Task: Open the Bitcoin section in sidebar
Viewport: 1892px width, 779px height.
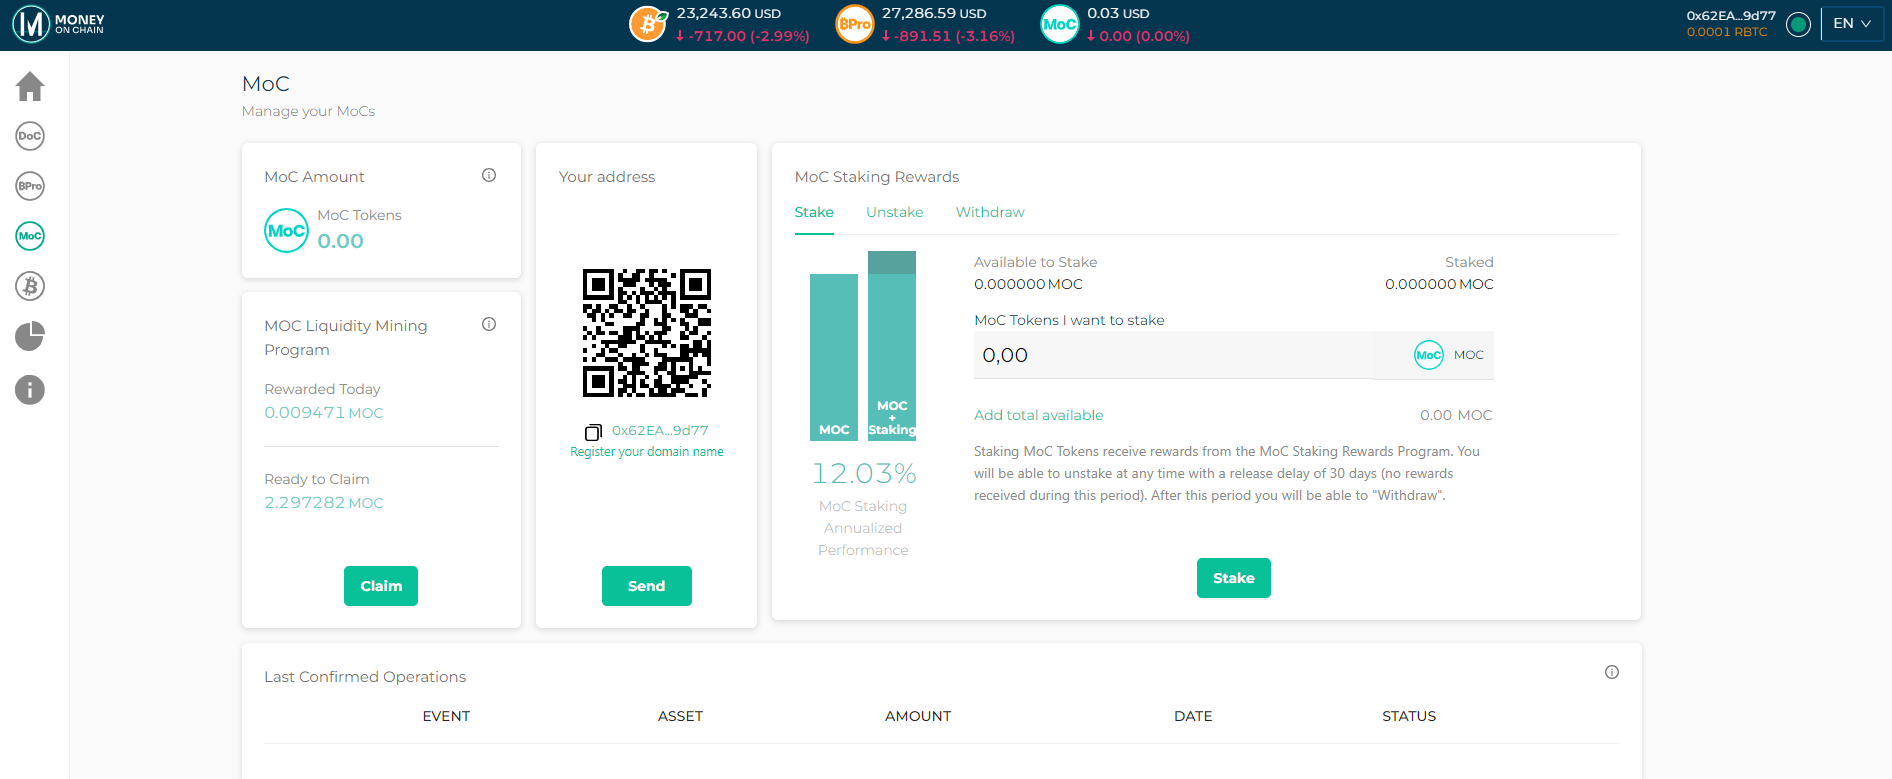Action: coord(30,286)
